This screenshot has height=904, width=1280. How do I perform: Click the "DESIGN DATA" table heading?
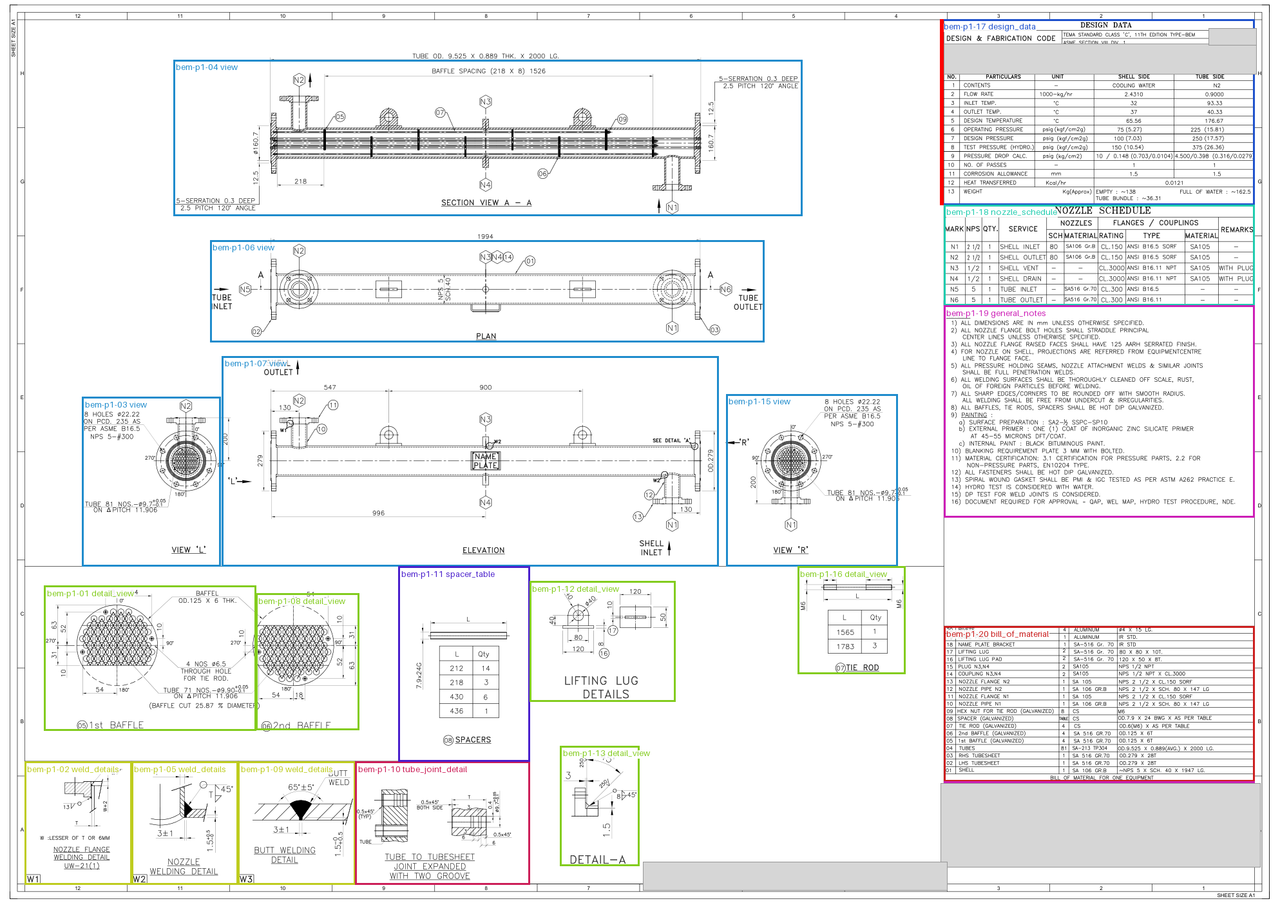1106,26
